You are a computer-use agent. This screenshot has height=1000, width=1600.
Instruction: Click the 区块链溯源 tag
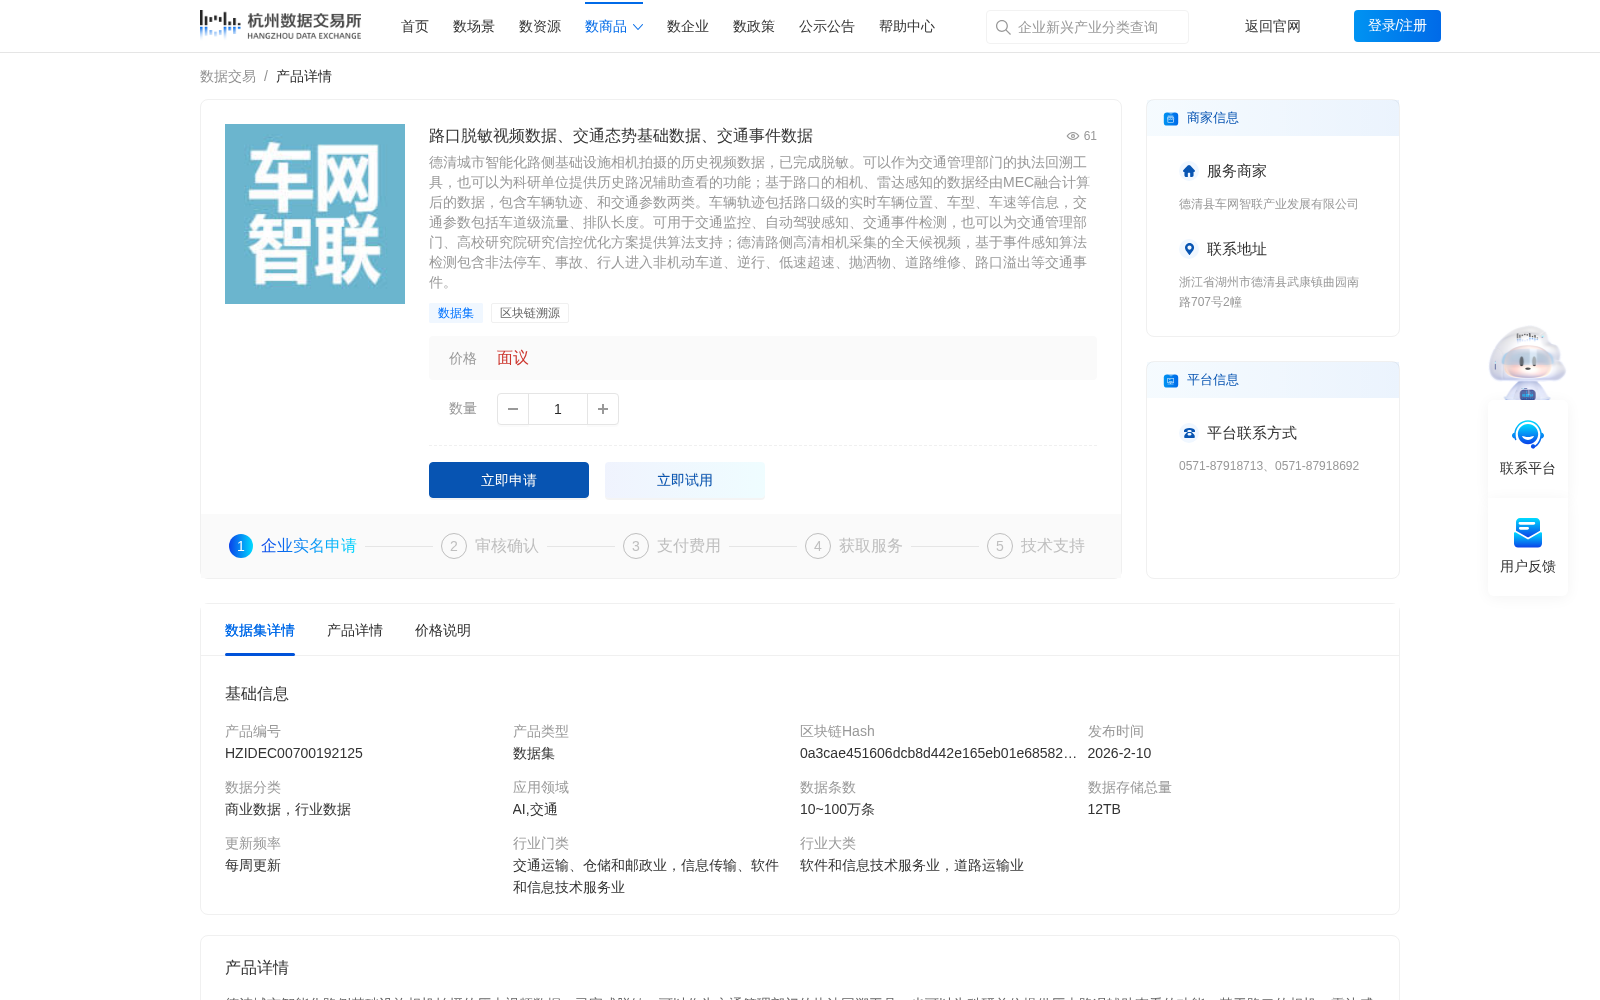(530, 313)
